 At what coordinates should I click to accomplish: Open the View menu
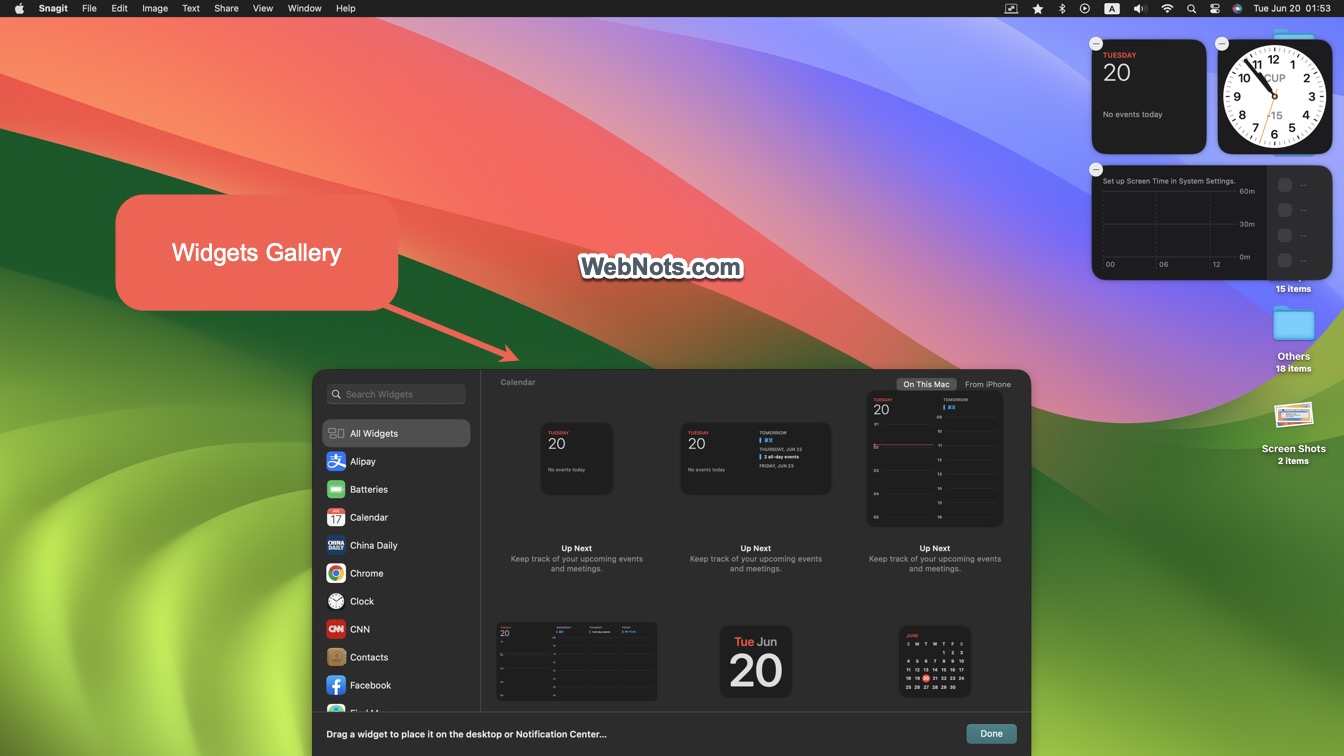point(262,8)
